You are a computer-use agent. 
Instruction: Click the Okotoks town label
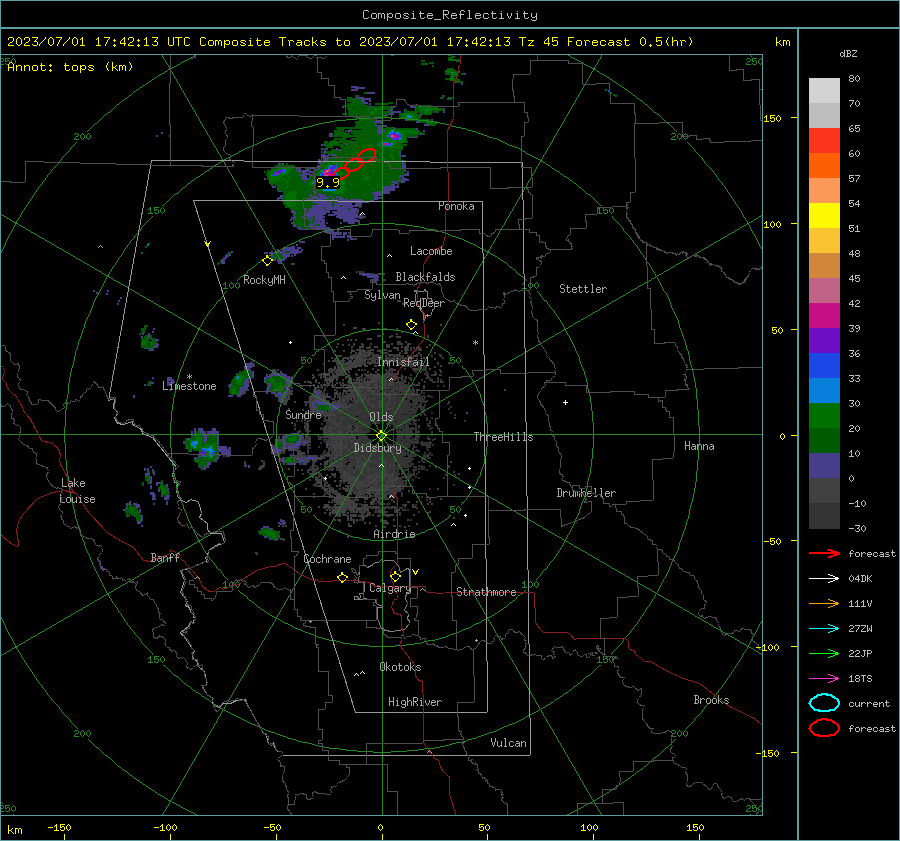point(400,667)
